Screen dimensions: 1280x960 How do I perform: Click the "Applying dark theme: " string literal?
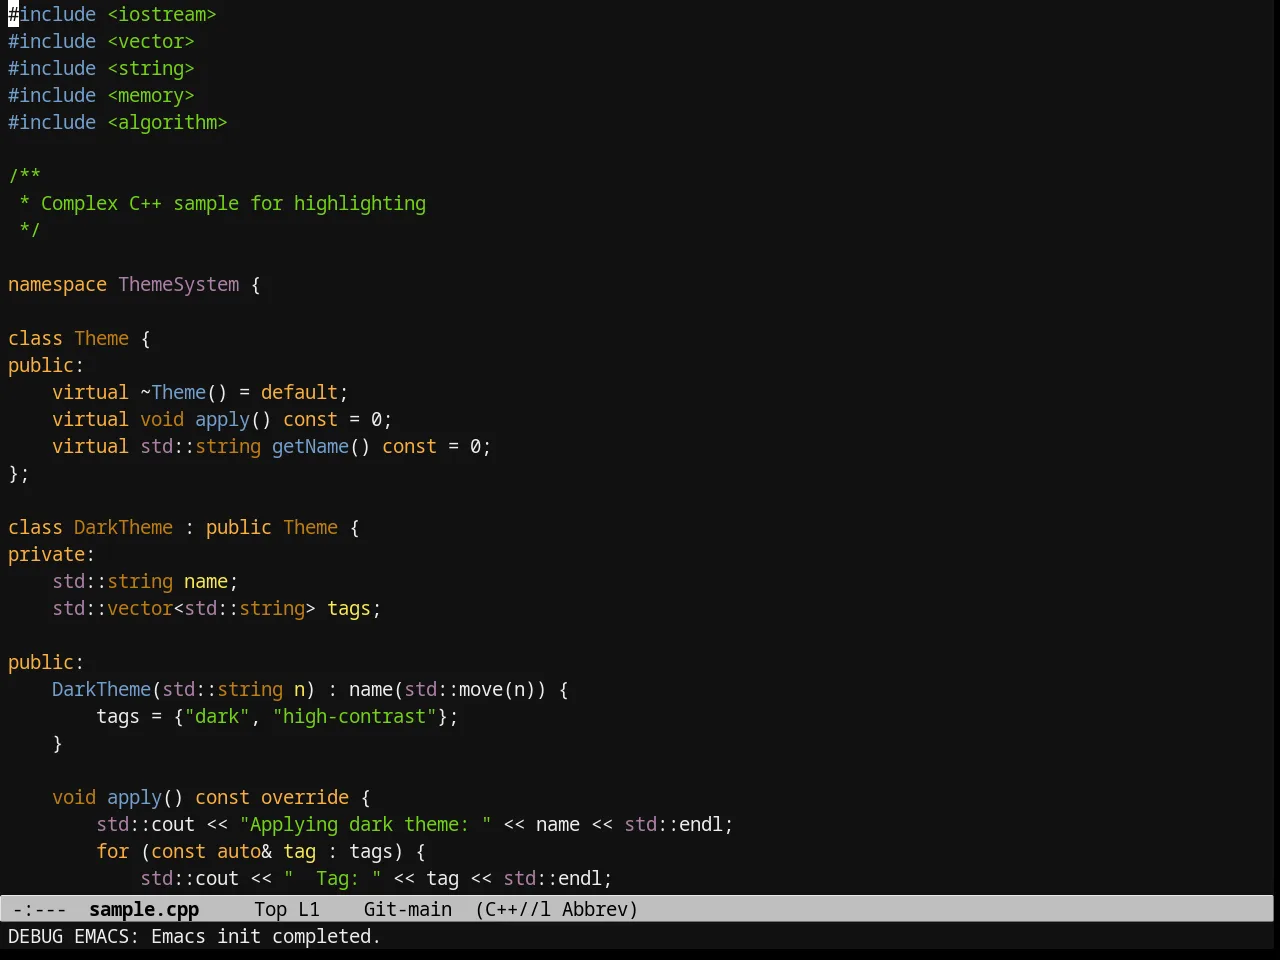coord(365,824)
